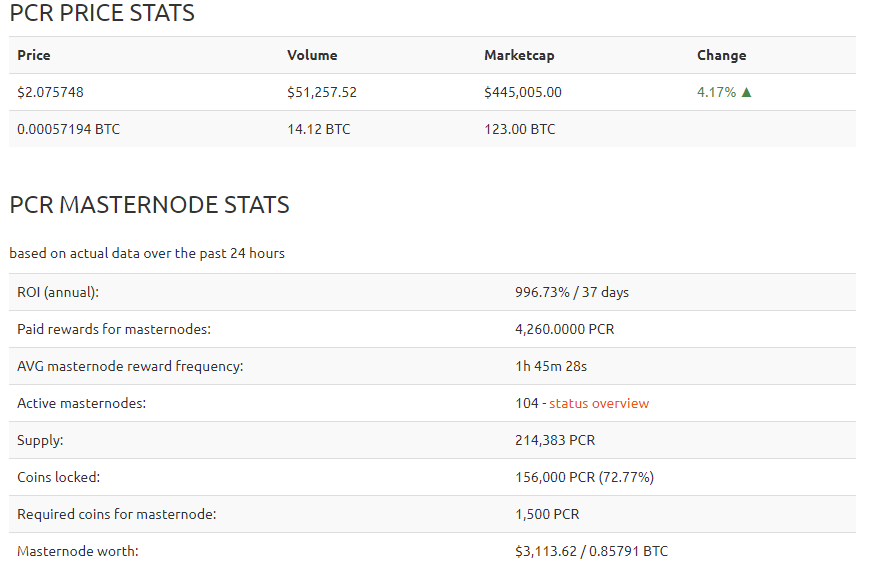Click the green up arrow change icon
The image size is (883, 578).
[747, 92]
